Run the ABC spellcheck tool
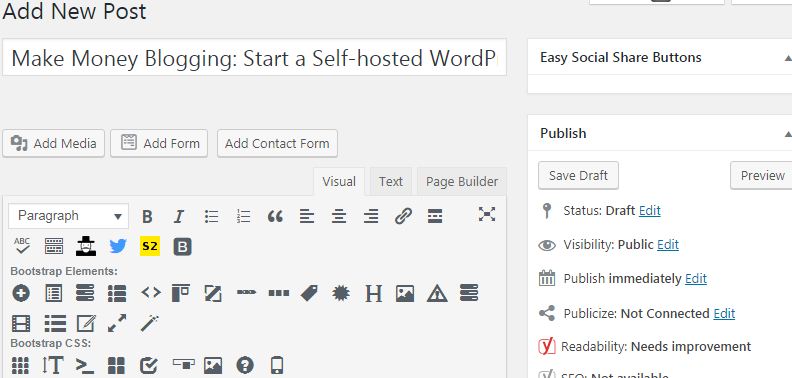The height and width of the screenshot is (378, 792). pos(22,246)
